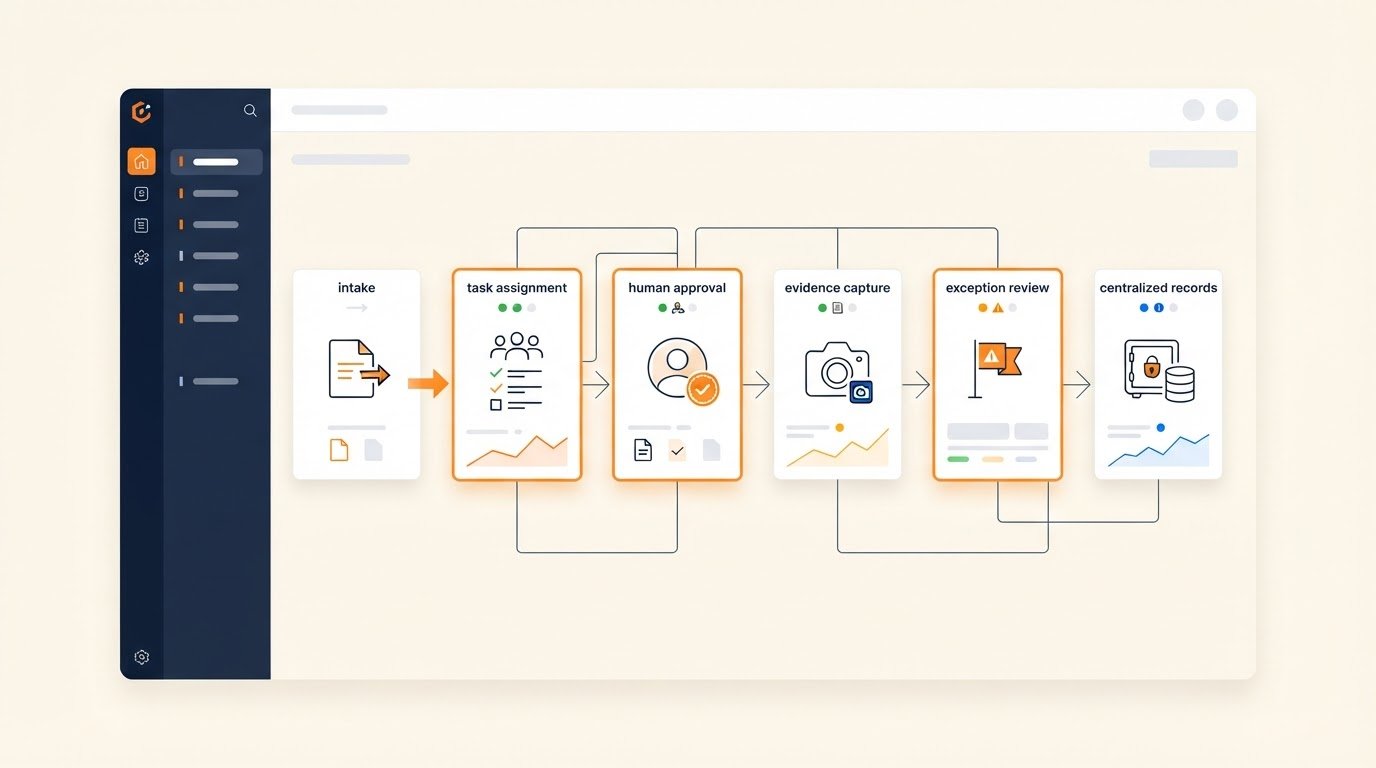Click the "evidence capture" card title

click(837, 288)
